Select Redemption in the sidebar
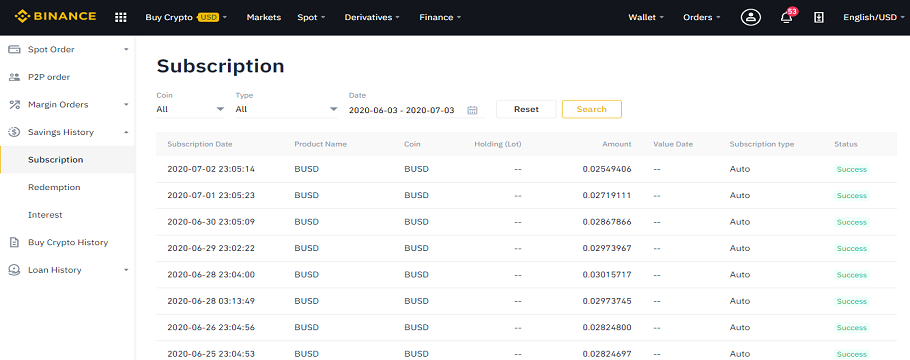The image size is (910, 360). pyautogui.click(x=54, y=188)
